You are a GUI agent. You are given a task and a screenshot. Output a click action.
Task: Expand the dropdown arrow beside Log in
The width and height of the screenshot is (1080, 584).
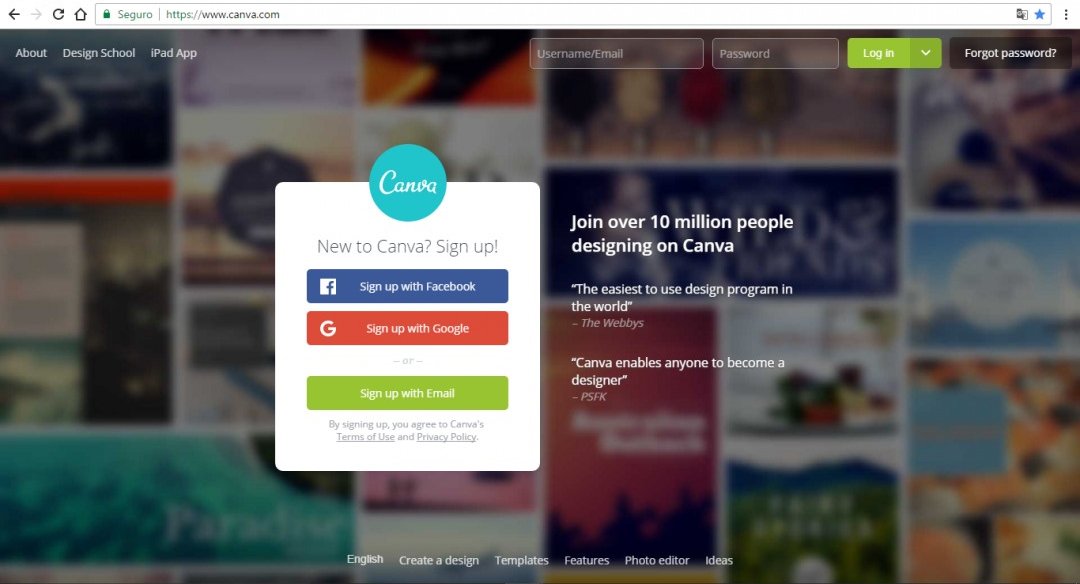[x=926, y=53]
